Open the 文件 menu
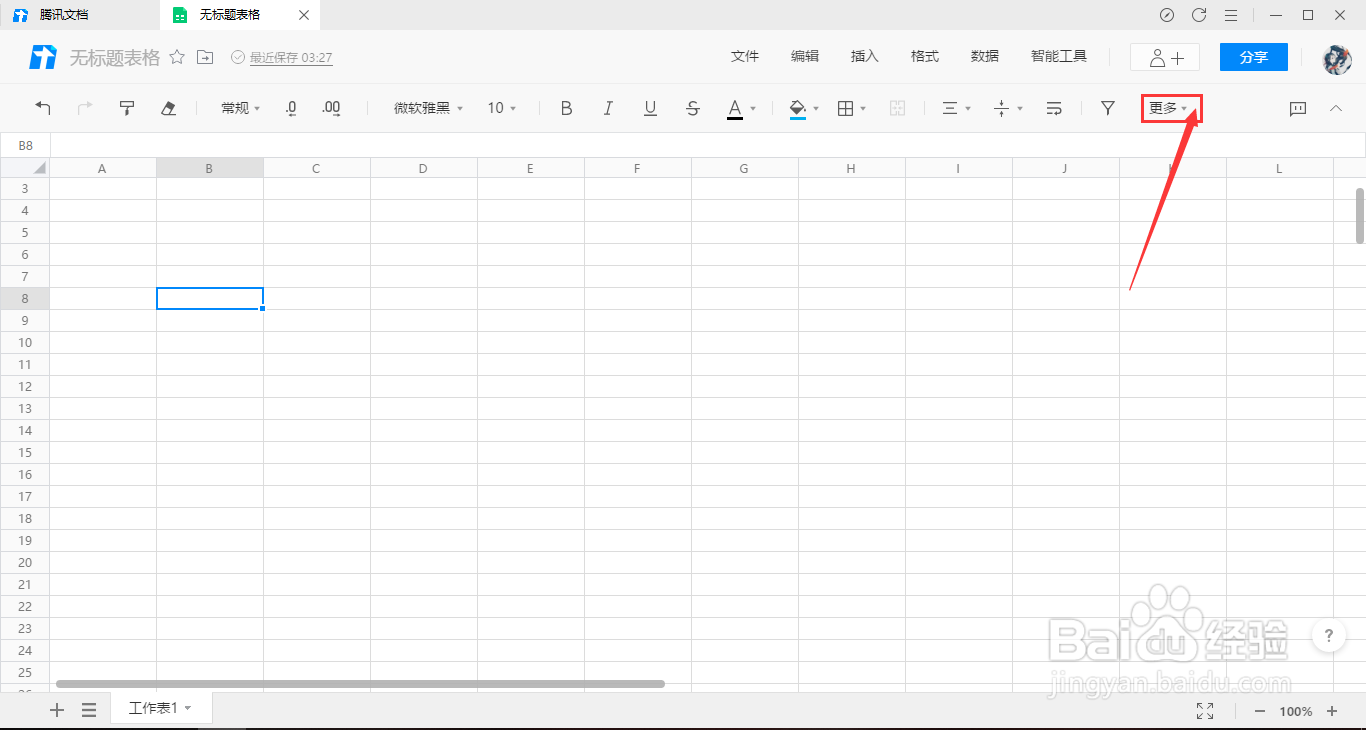The image size is (1366, 730). tap(745, 57)
